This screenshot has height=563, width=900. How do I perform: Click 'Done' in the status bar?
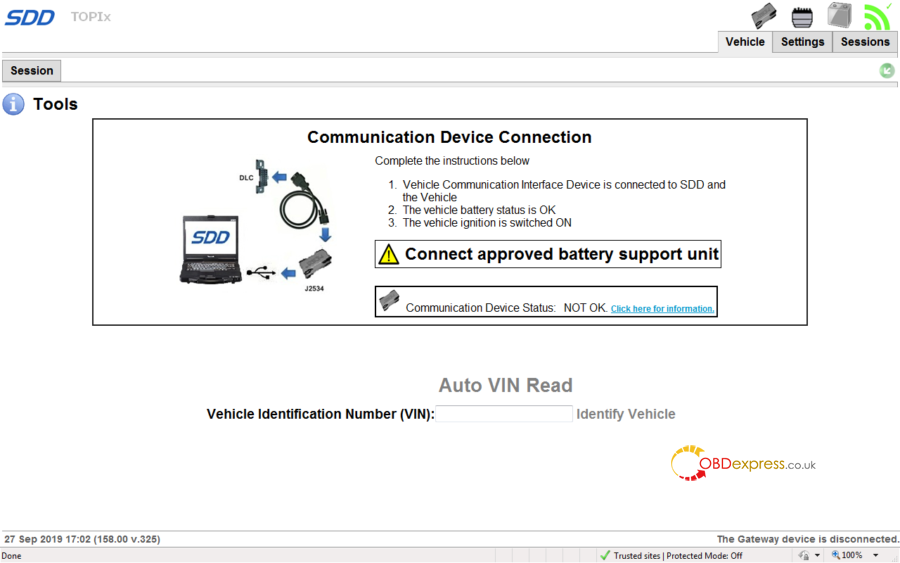[x=11, y=556]
